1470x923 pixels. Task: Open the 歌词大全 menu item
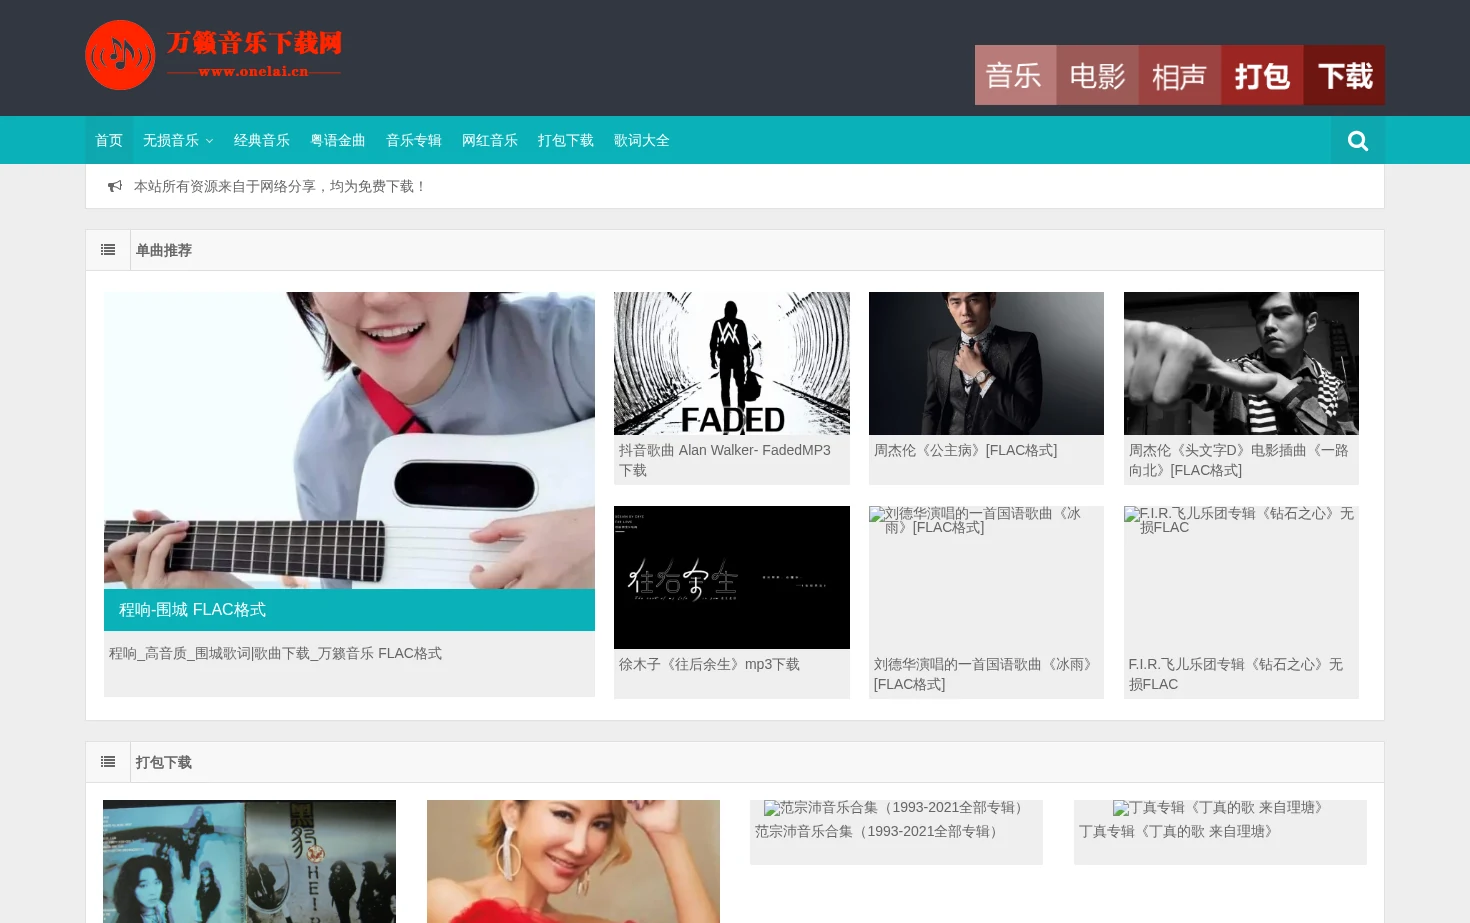[642, 141]
